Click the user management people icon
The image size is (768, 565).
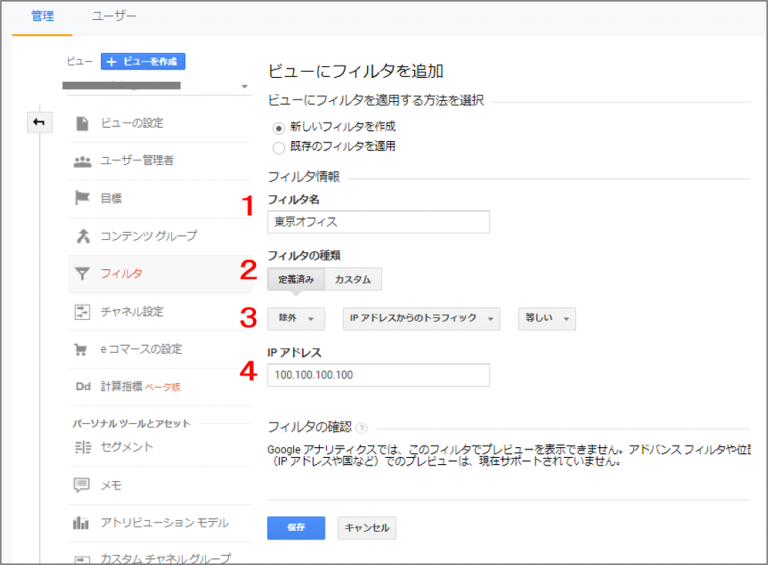pyautogui.click(x=82, y=161)
